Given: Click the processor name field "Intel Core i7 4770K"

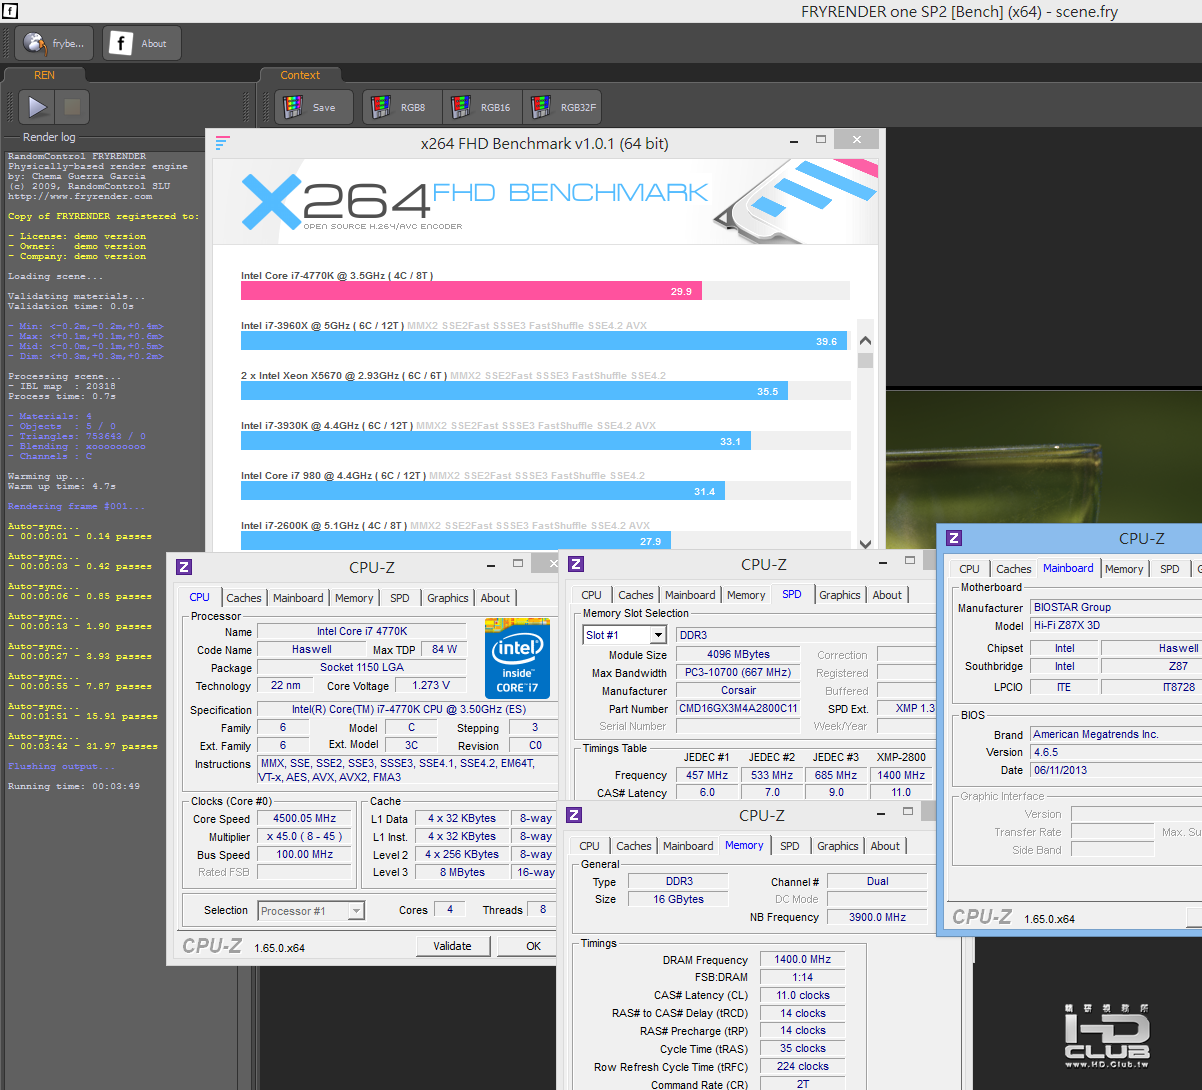Looking at the screenshot, I should [x=362, y=631].
